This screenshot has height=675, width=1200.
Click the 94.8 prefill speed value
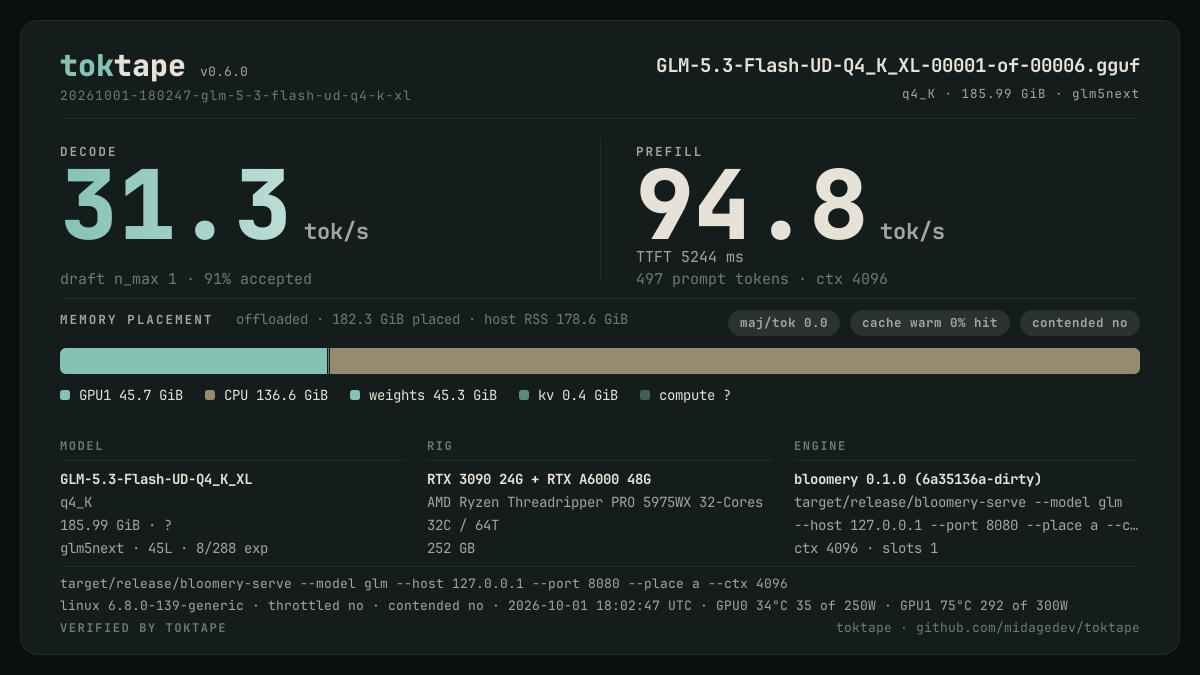pyautogui.click(x=751, y=205)
